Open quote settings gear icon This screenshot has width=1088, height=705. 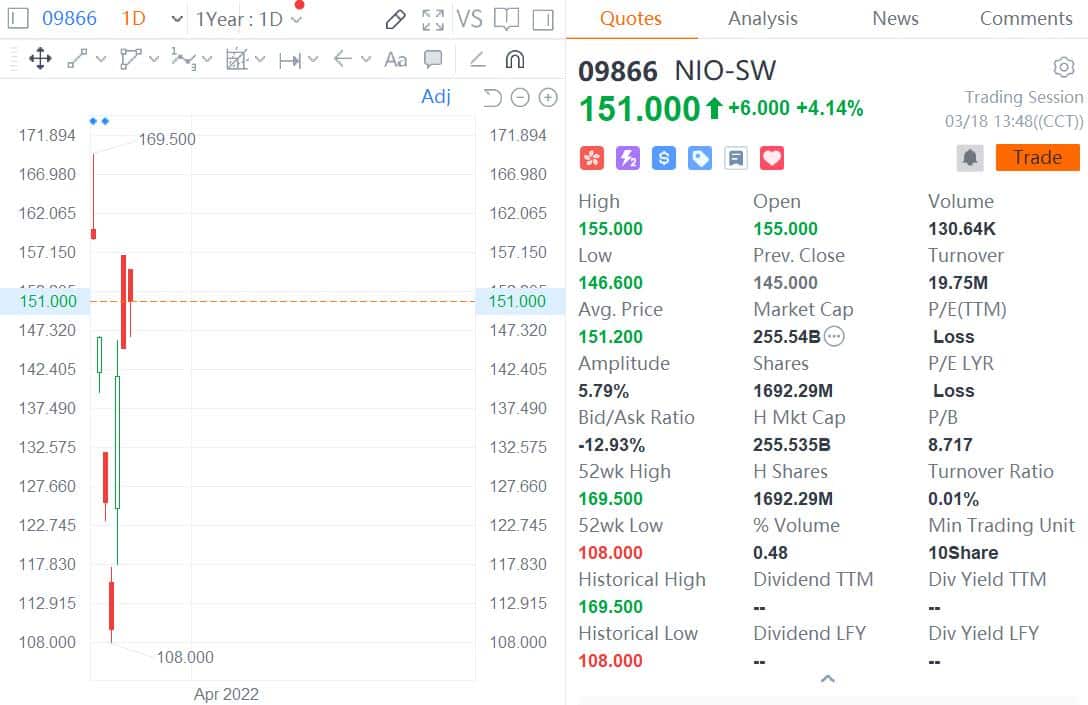tap(1063, 68)
